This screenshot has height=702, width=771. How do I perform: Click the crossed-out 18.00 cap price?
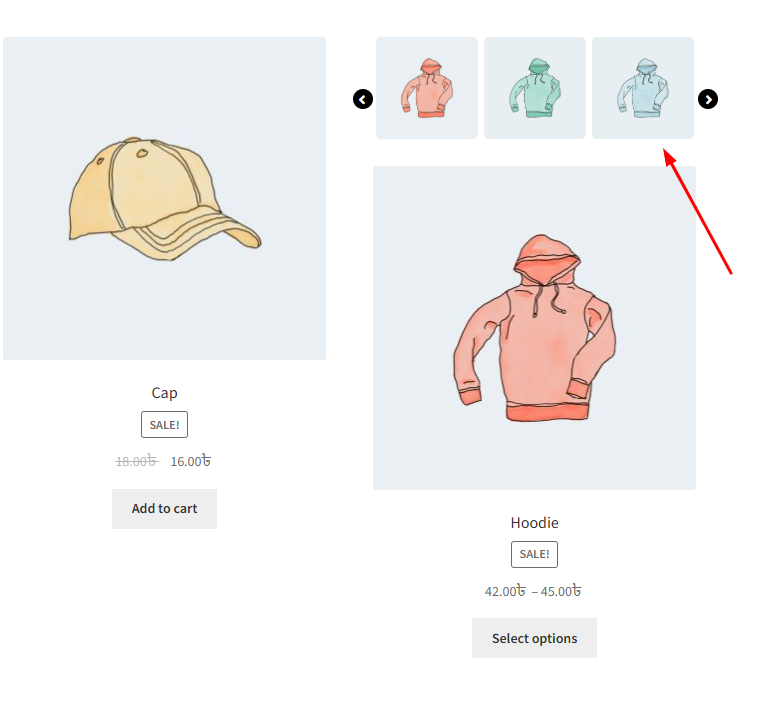click(136, 461)
